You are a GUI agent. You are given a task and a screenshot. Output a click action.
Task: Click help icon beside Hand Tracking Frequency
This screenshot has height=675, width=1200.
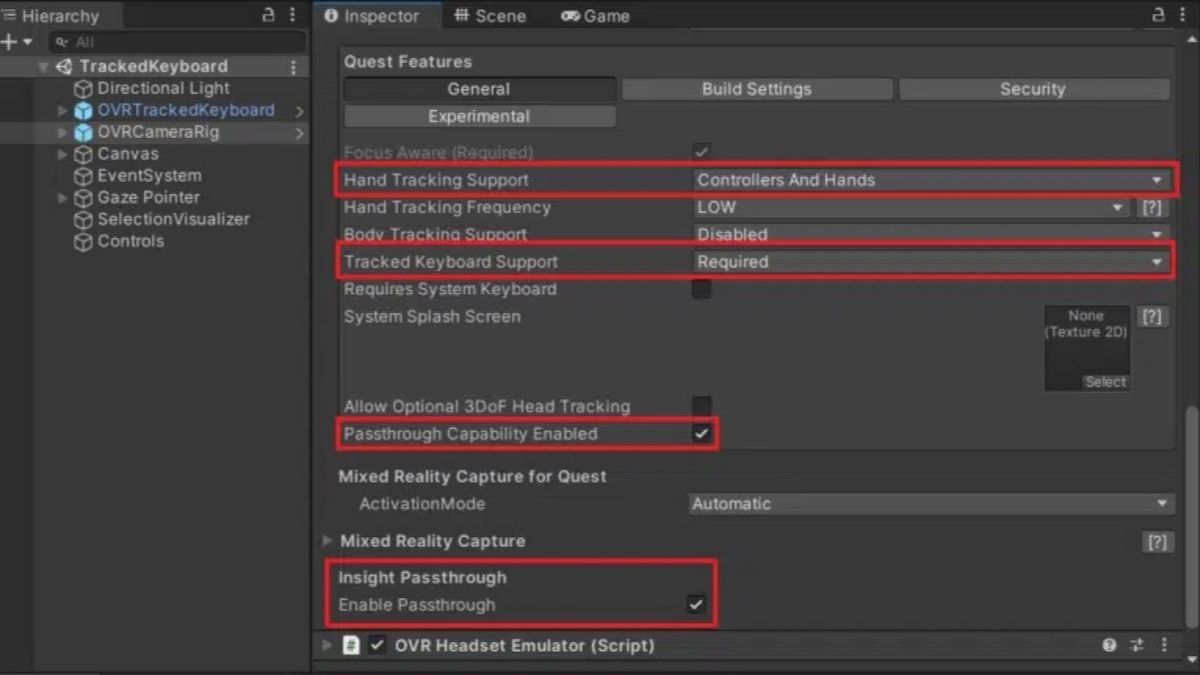[x=1152, y=208]
